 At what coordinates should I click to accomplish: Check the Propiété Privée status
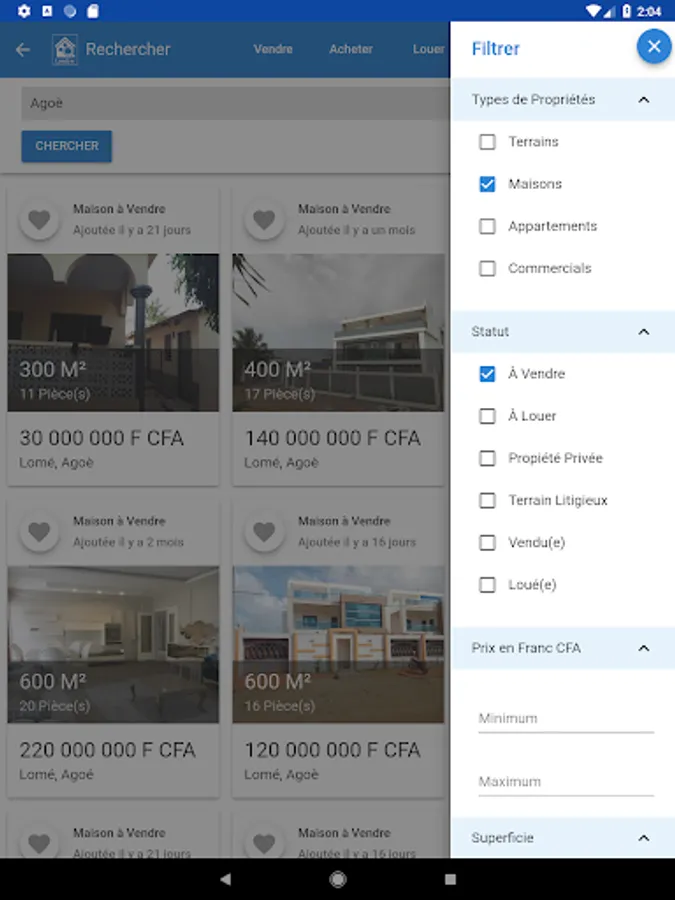pos(487,458)
